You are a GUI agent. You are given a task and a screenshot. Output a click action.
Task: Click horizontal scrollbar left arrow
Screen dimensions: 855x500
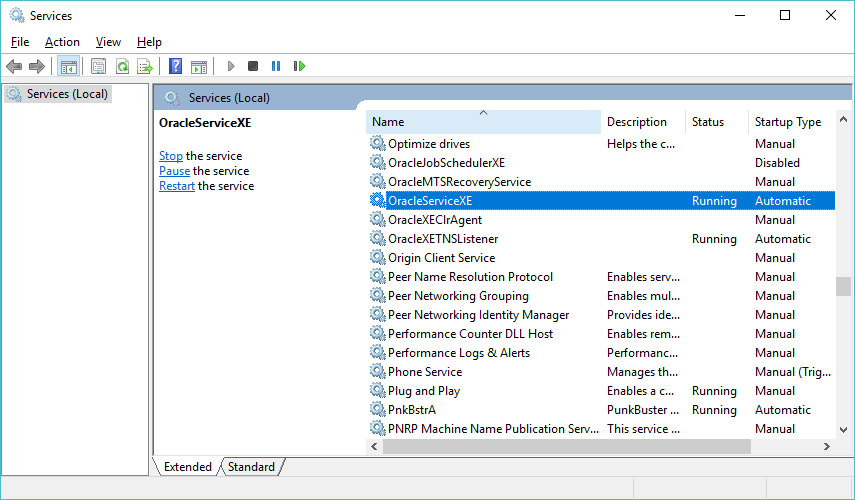(374, 447)
